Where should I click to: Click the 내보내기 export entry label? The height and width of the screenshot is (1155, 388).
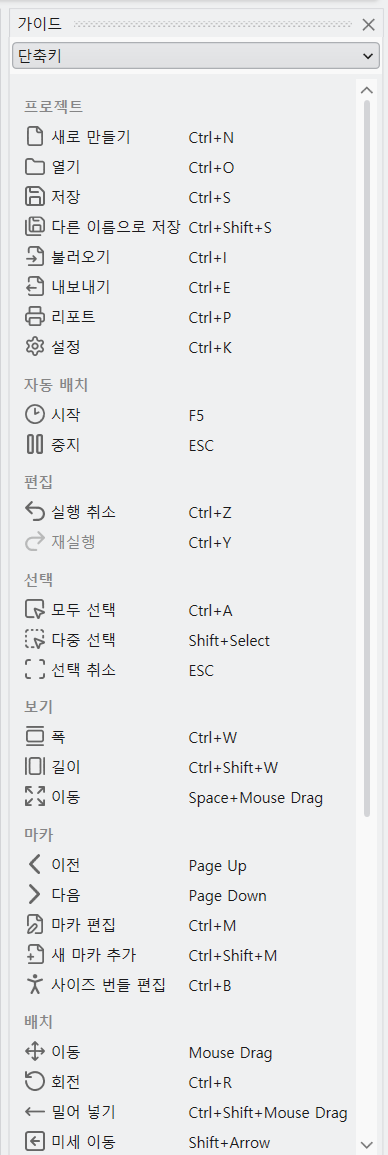pyautogui.click(x=81, y=287)
